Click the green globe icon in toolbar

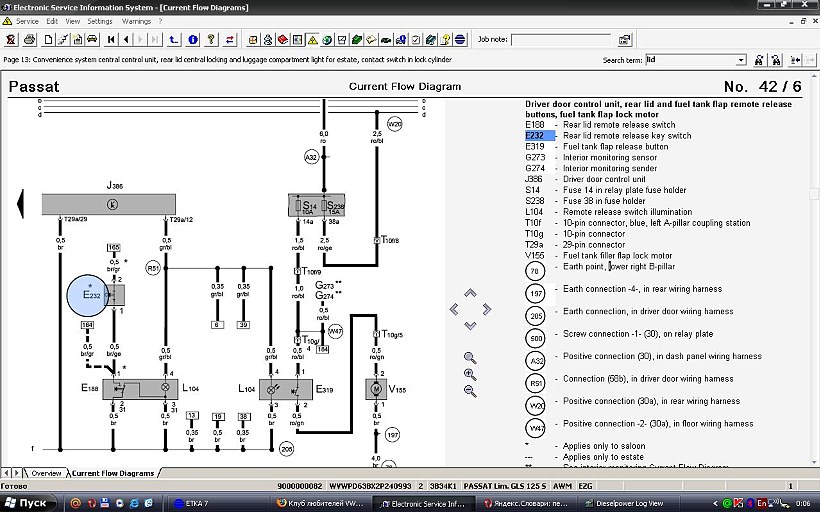click(327, 40)
